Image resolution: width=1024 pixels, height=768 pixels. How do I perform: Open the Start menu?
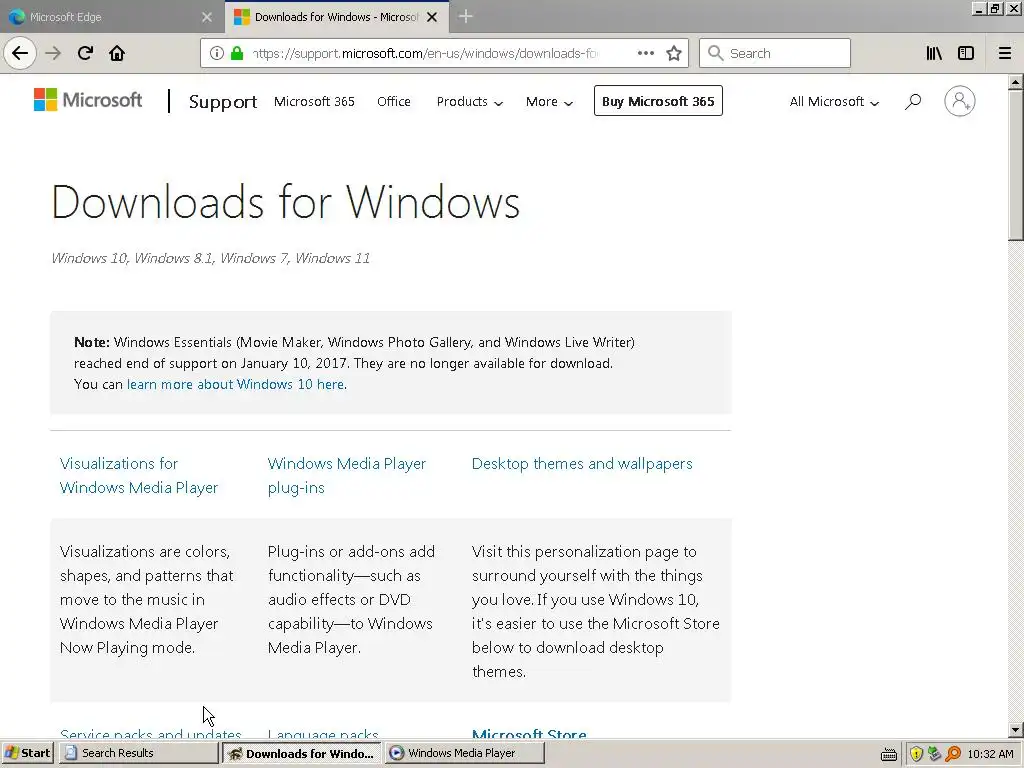pyautogui.click(x=27, y=753)
